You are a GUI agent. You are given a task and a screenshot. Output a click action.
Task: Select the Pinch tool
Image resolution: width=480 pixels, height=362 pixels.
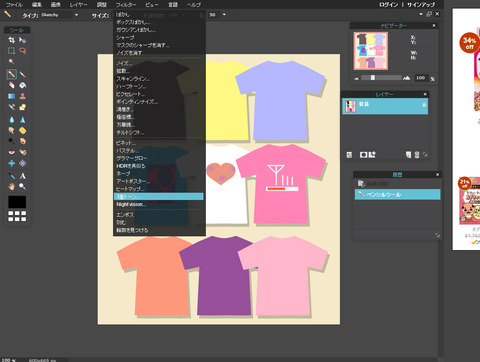[22, 163]
